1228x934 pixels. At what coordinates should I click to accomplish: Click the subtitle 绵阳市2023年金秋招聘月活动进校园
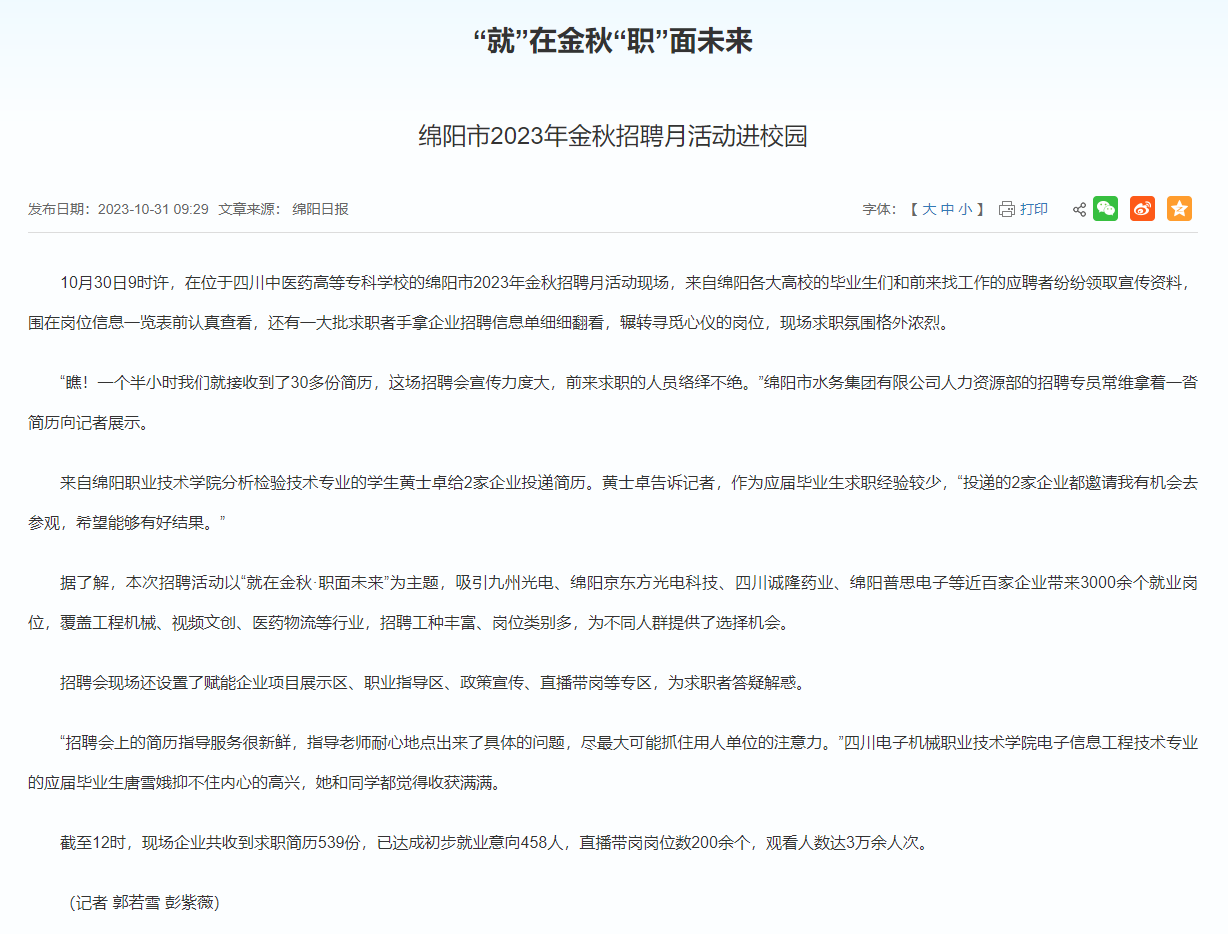point(613,137)
